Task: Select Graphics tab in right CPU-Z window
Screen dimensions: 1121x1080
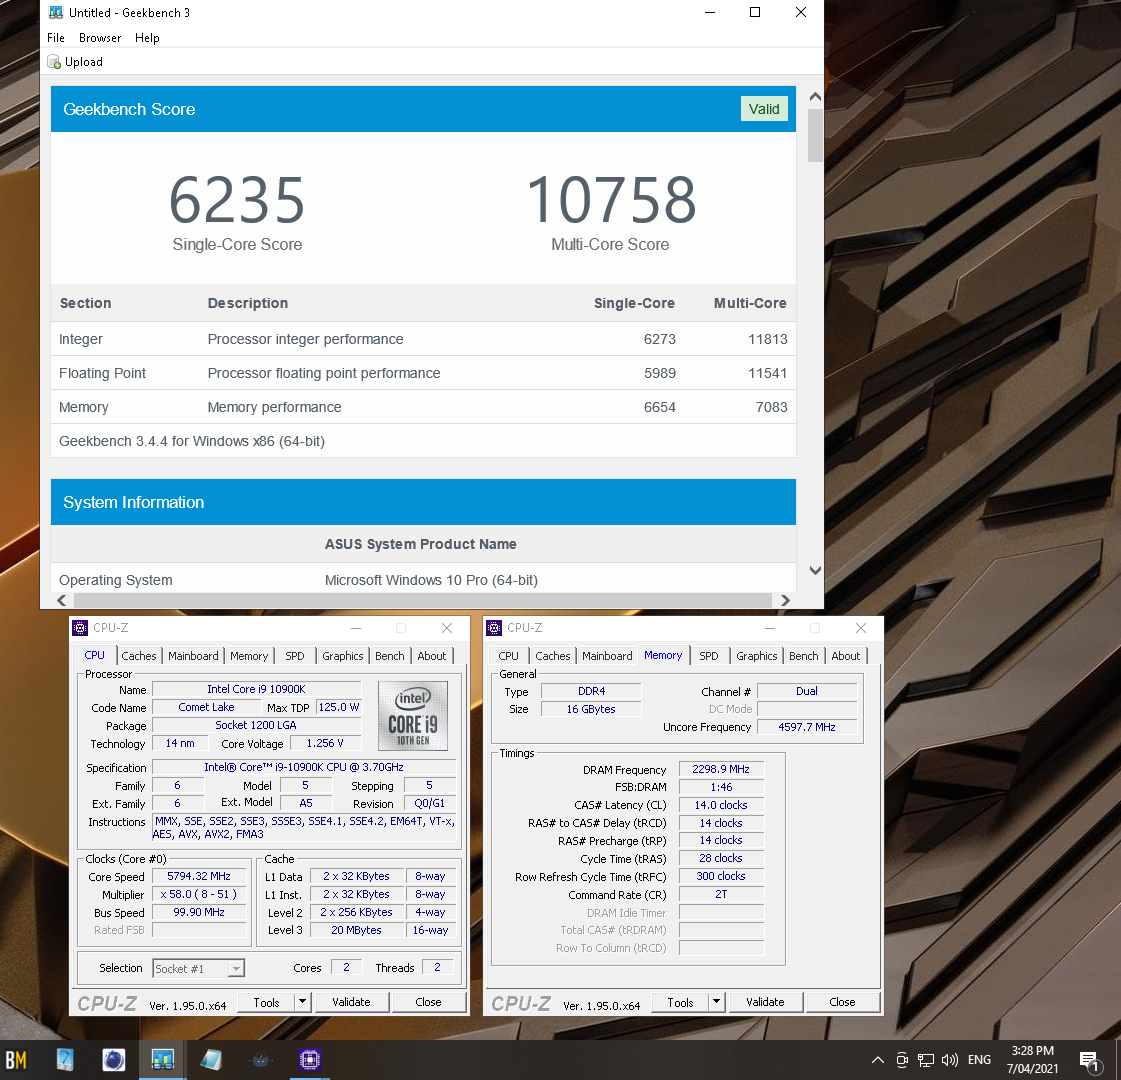Action: [756, 656]
